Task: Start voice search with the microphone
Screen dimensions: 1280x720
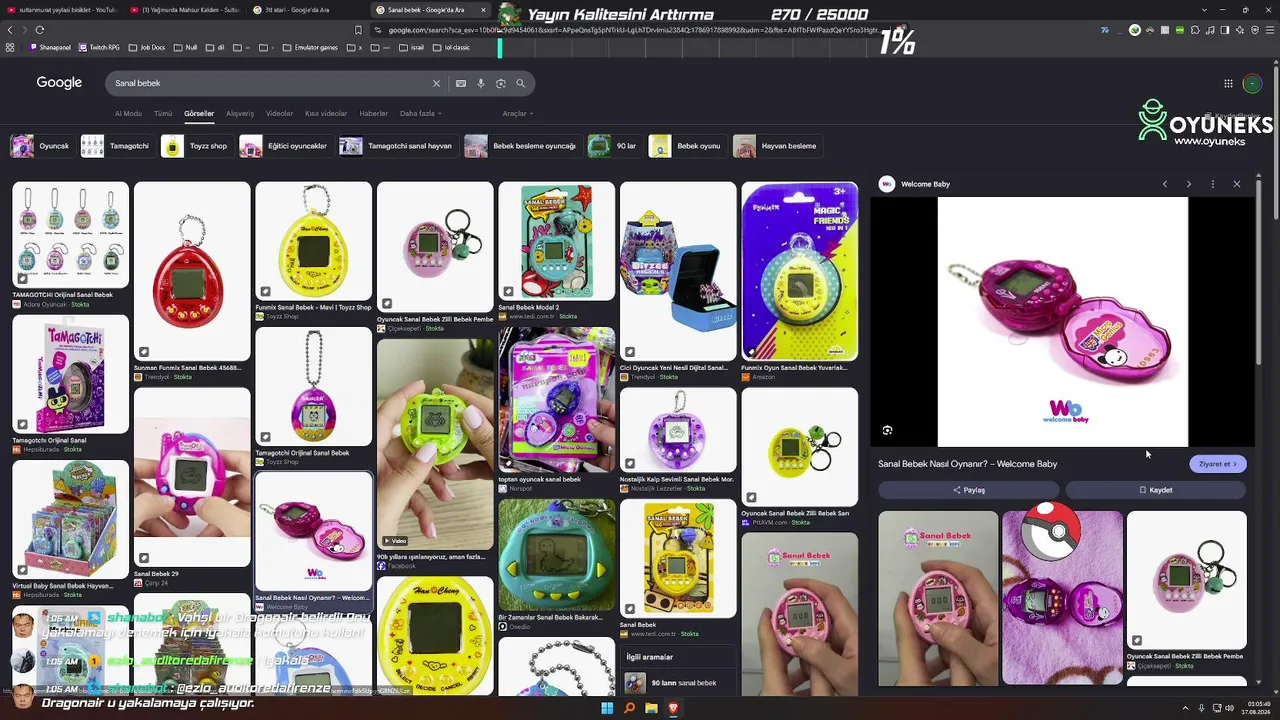Action: click(x=481, y=83)
